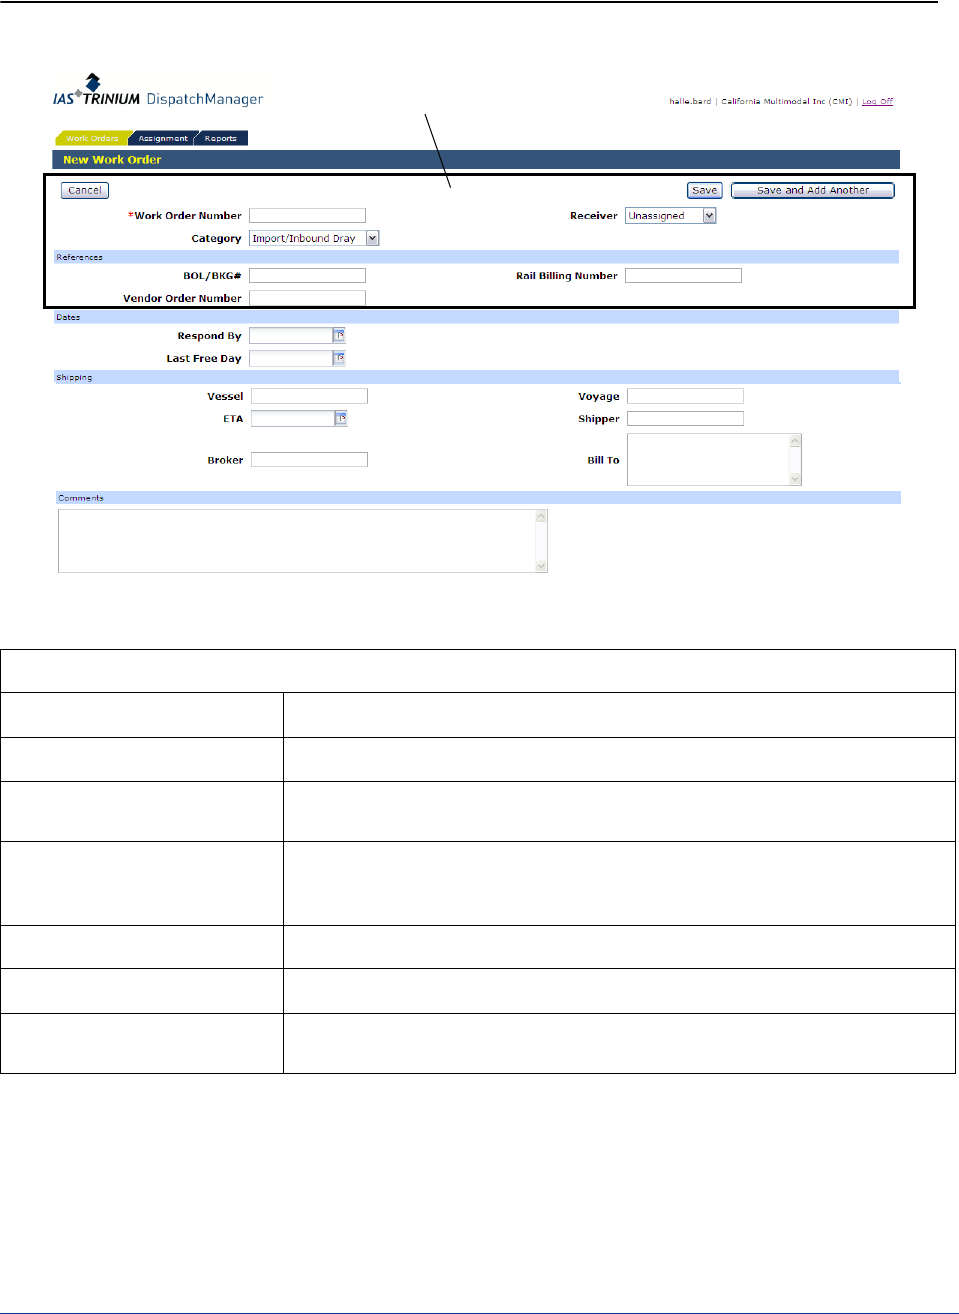Focus the ETA date field
The width and height of the screenshot is (959, 1314).
(293, 419)
